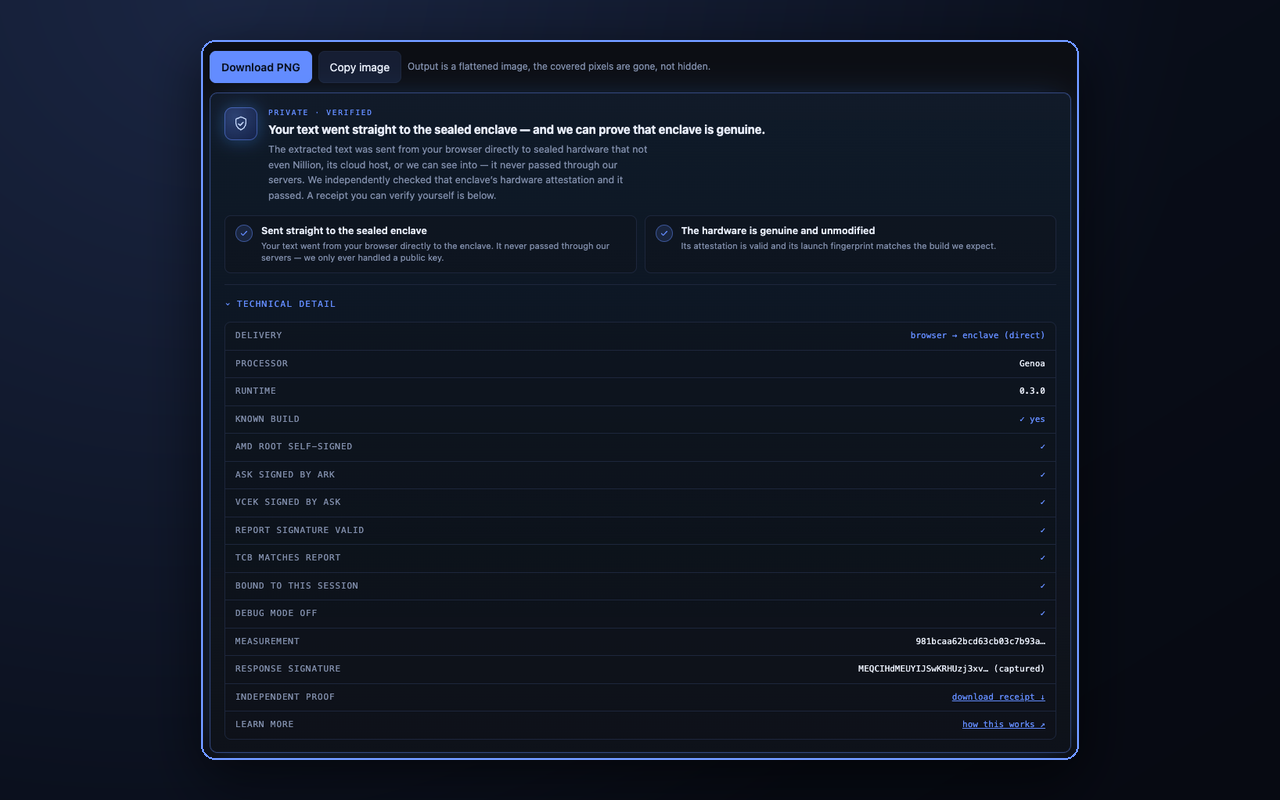The width and height of the screenshot is (1280, 800).
Task: Click the checkmark in VCEK SIGNED BY ASK row
Action: pyautogui.click(x=1042, y=502)
